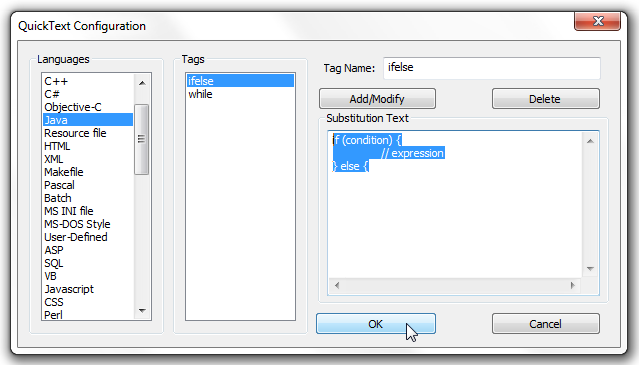Viewport: 639px width, 365px height.
Task: Select HTML in the Languages list
Action: [88, 146]
